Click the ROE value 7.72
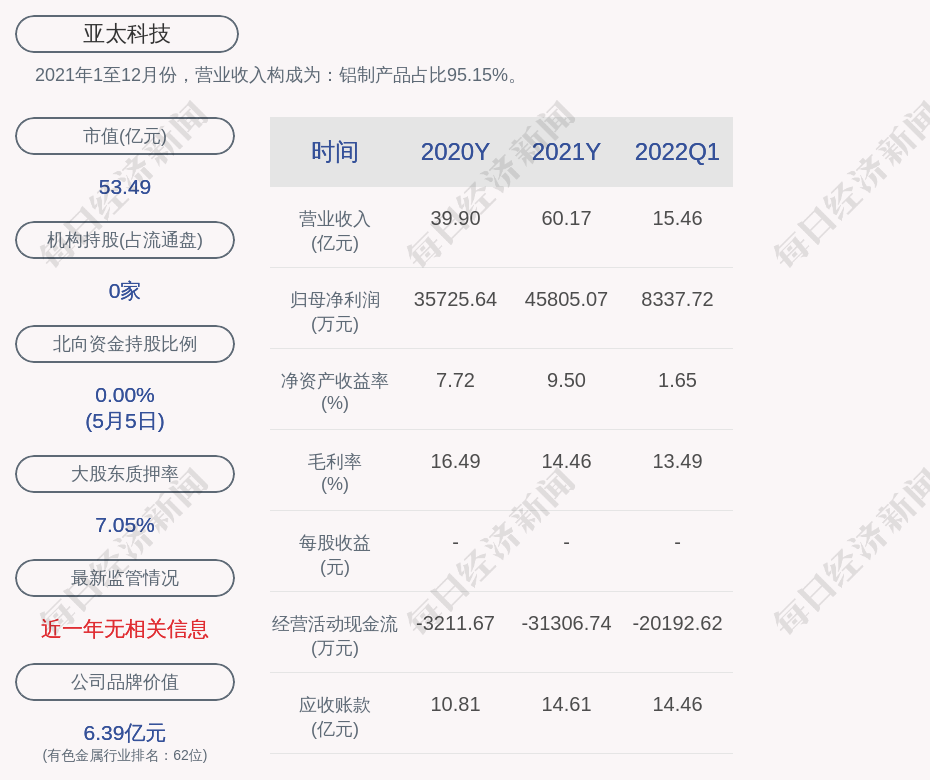 456,380
